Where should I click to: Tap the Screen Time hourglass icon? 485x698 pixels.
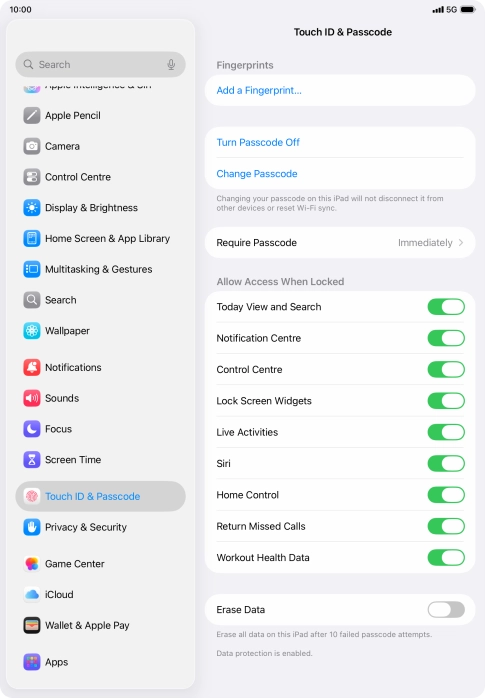[x=32, y=460]
